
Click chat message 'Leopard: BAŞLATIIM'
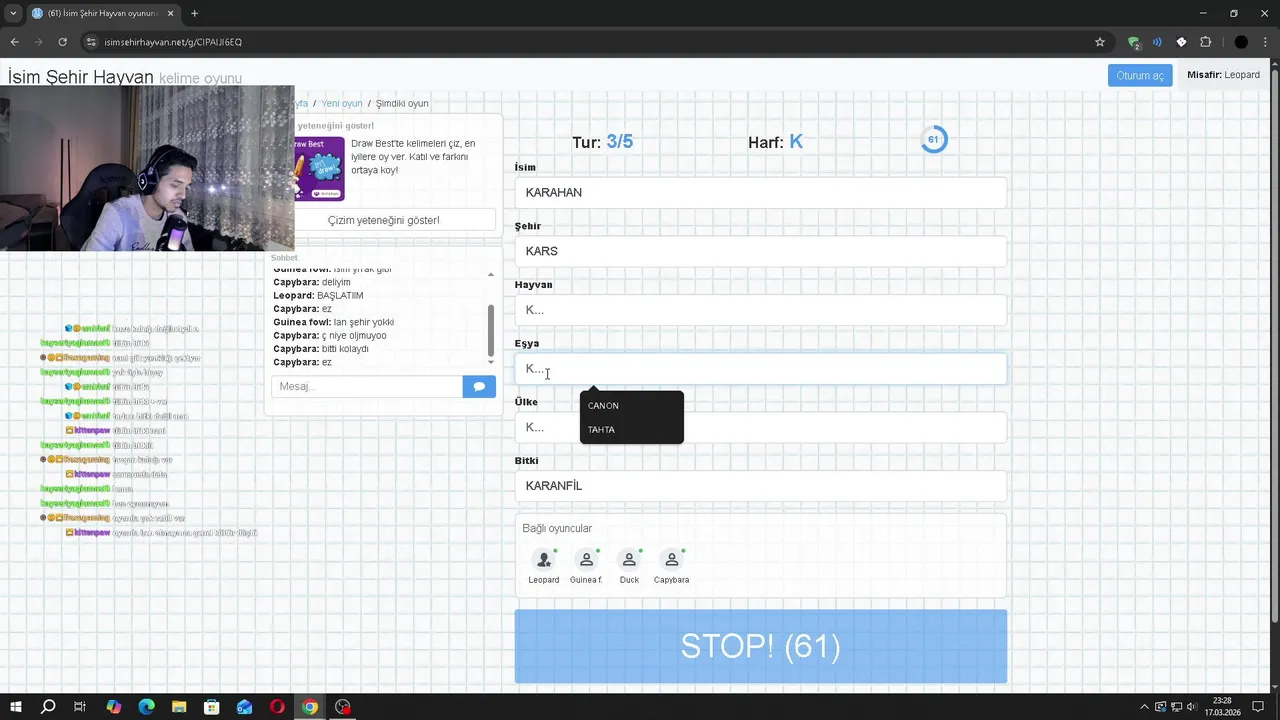pyautogui.click(x=318, y=296)
